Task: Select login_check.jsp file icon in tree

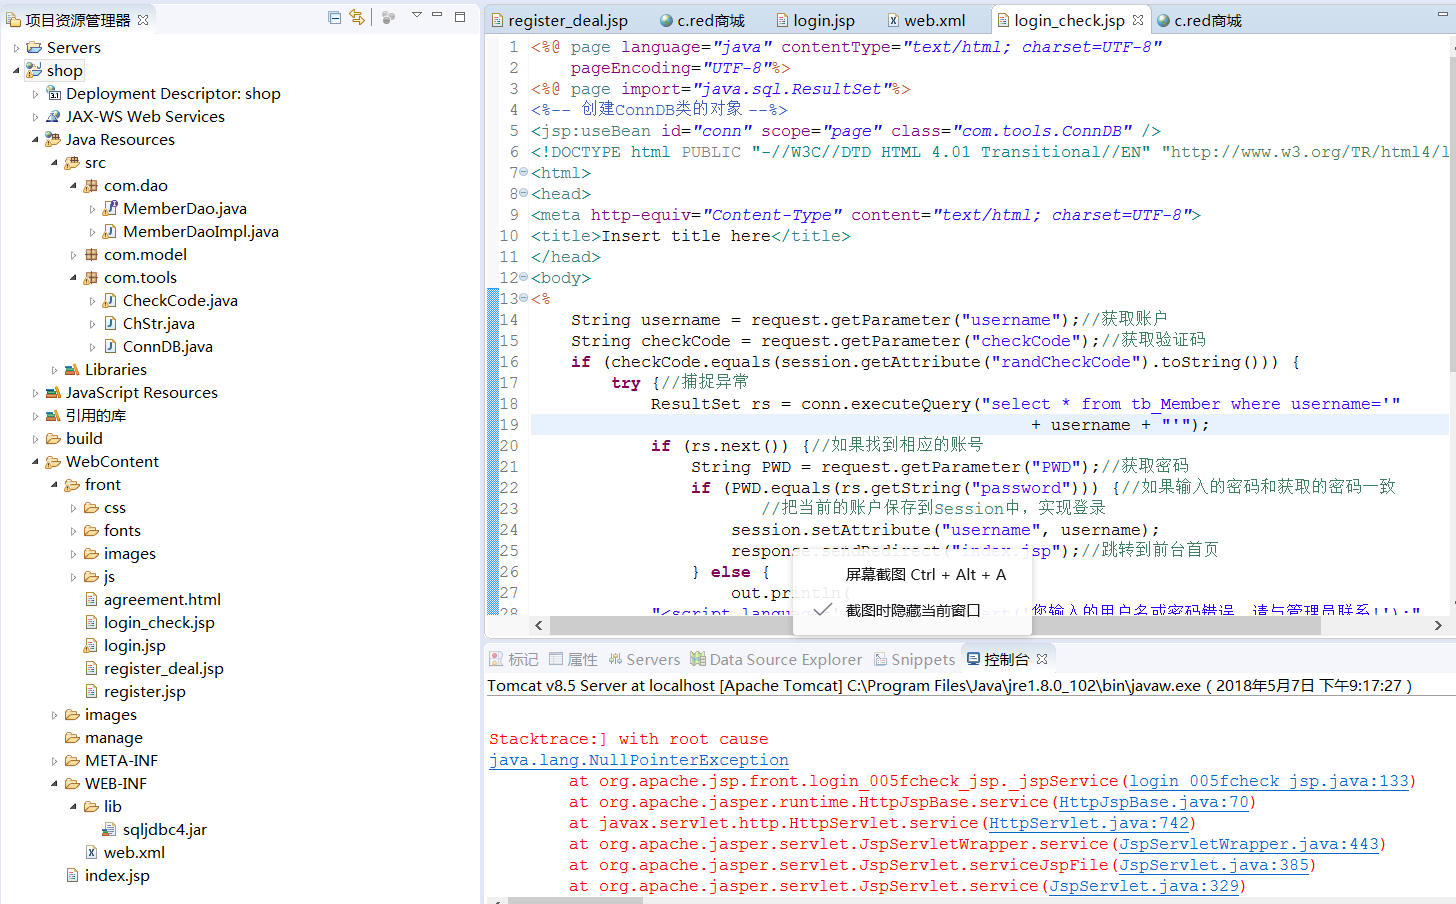Action: click(91, 623)
